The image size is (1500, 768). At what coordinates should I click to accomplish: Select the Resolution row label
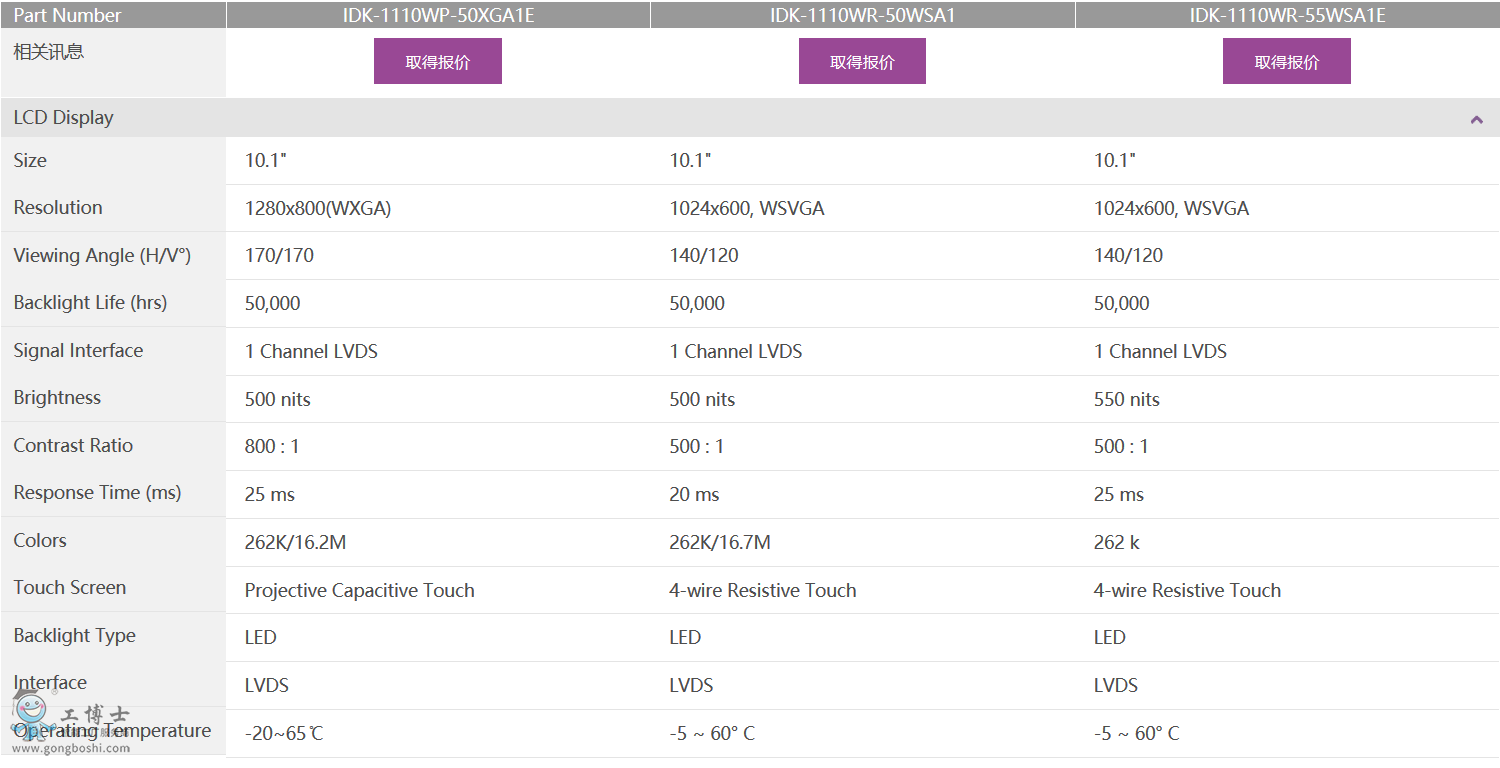(x=58, y=208)
